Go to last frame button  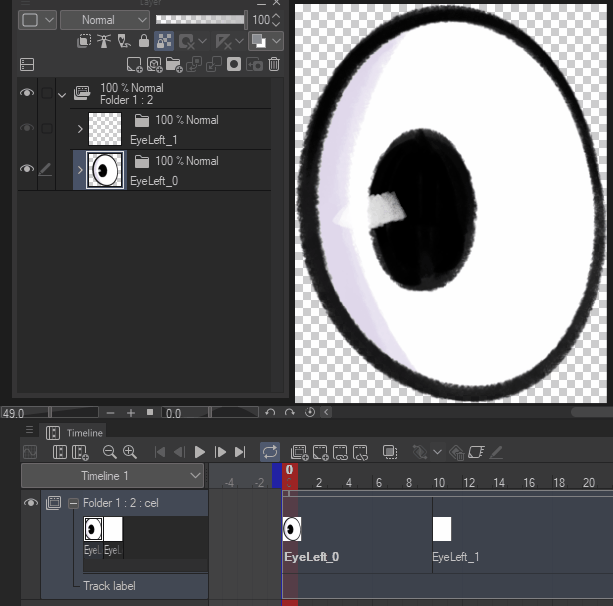(240, 452)
